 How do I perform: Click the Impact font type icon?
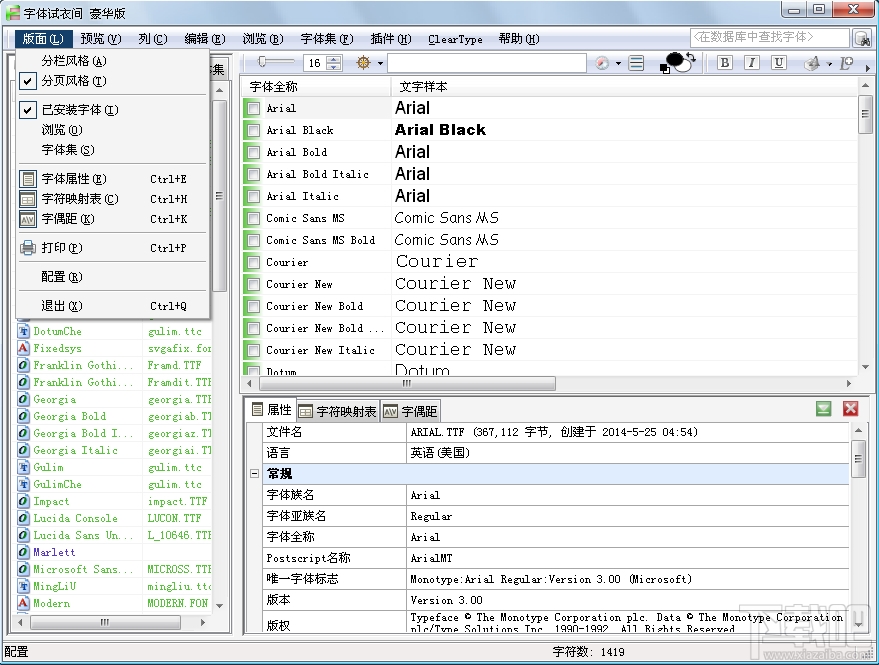23,501
